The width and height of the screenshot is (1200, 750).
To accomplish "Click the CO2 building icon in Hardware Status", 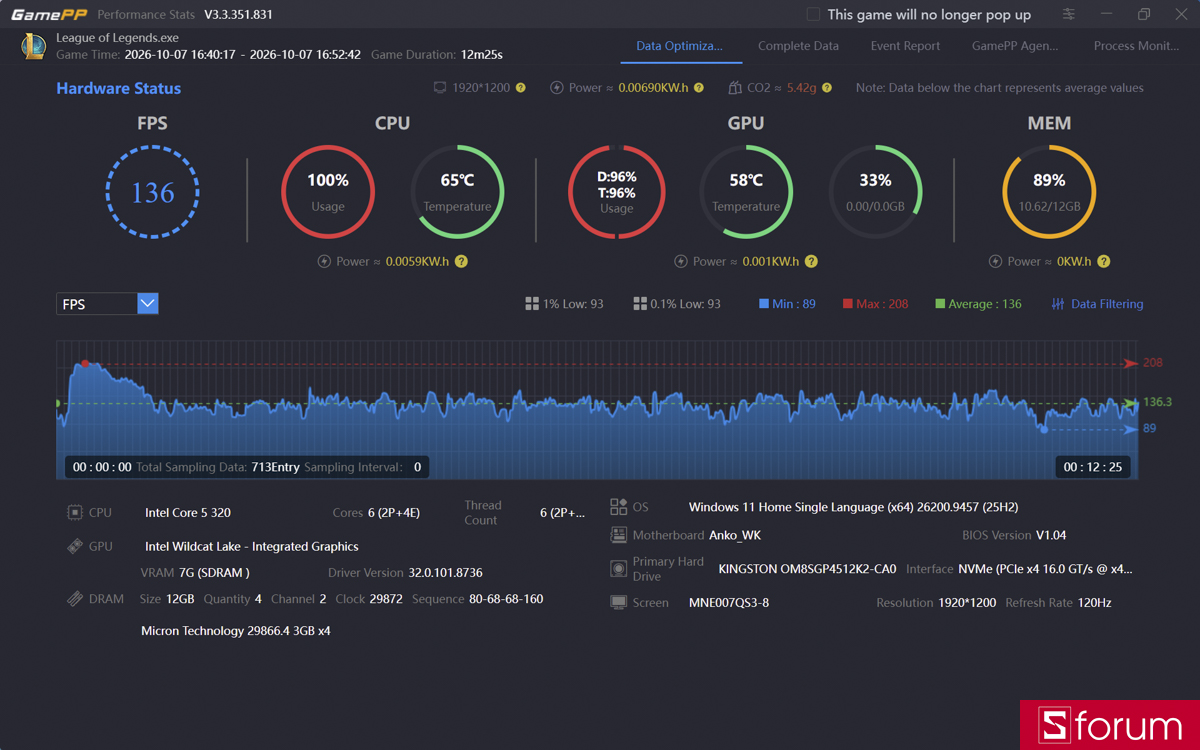I will (735, 88).
